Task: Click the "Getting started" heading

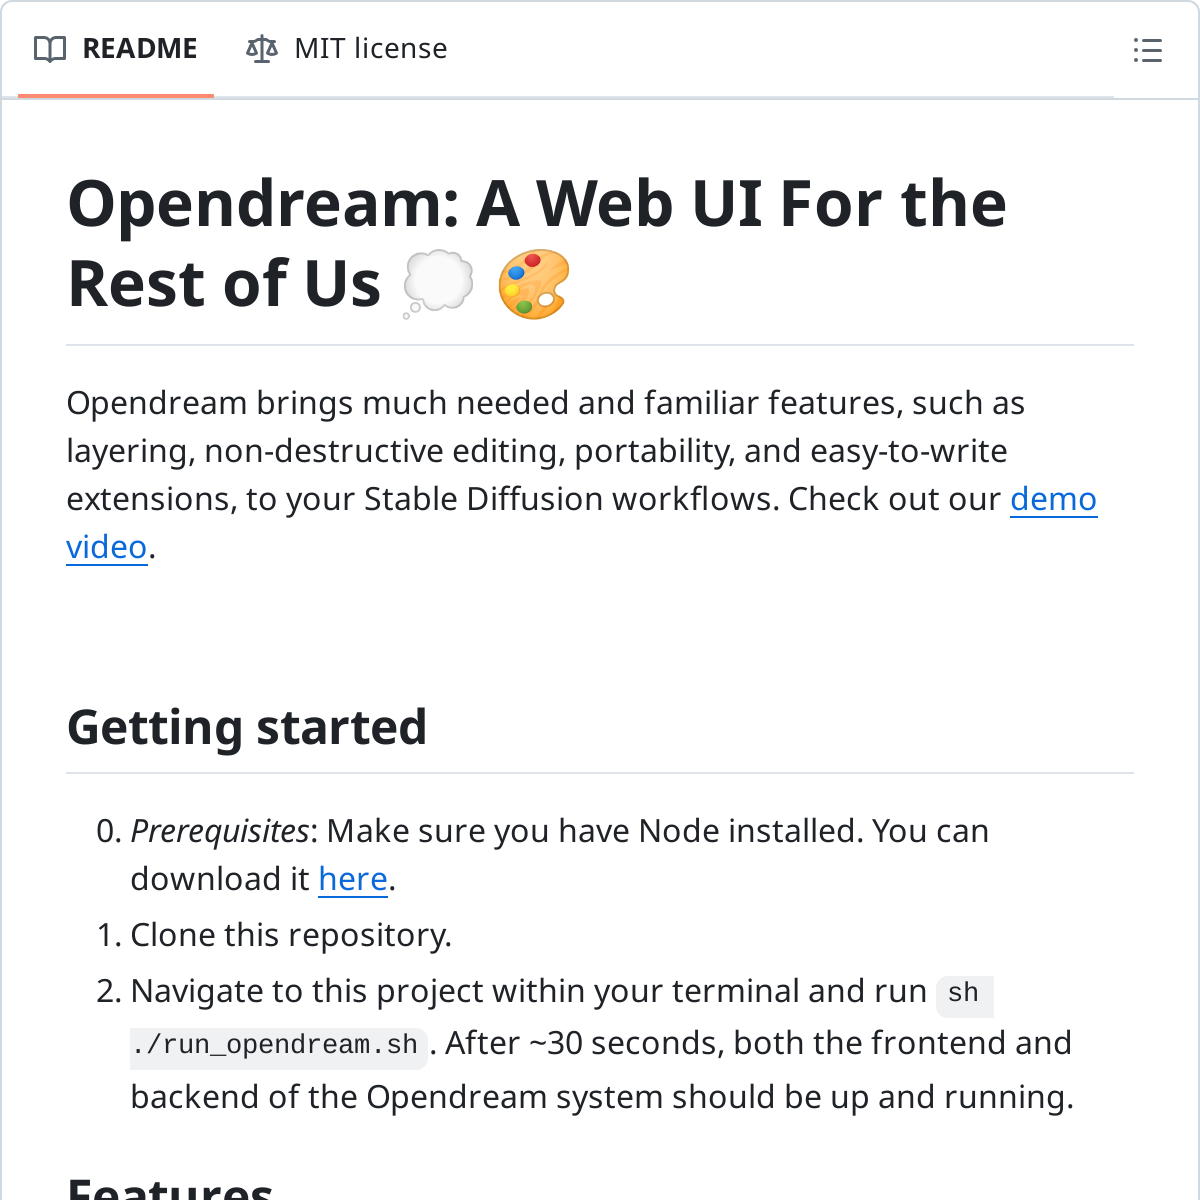Action: [x=247, y=727]
